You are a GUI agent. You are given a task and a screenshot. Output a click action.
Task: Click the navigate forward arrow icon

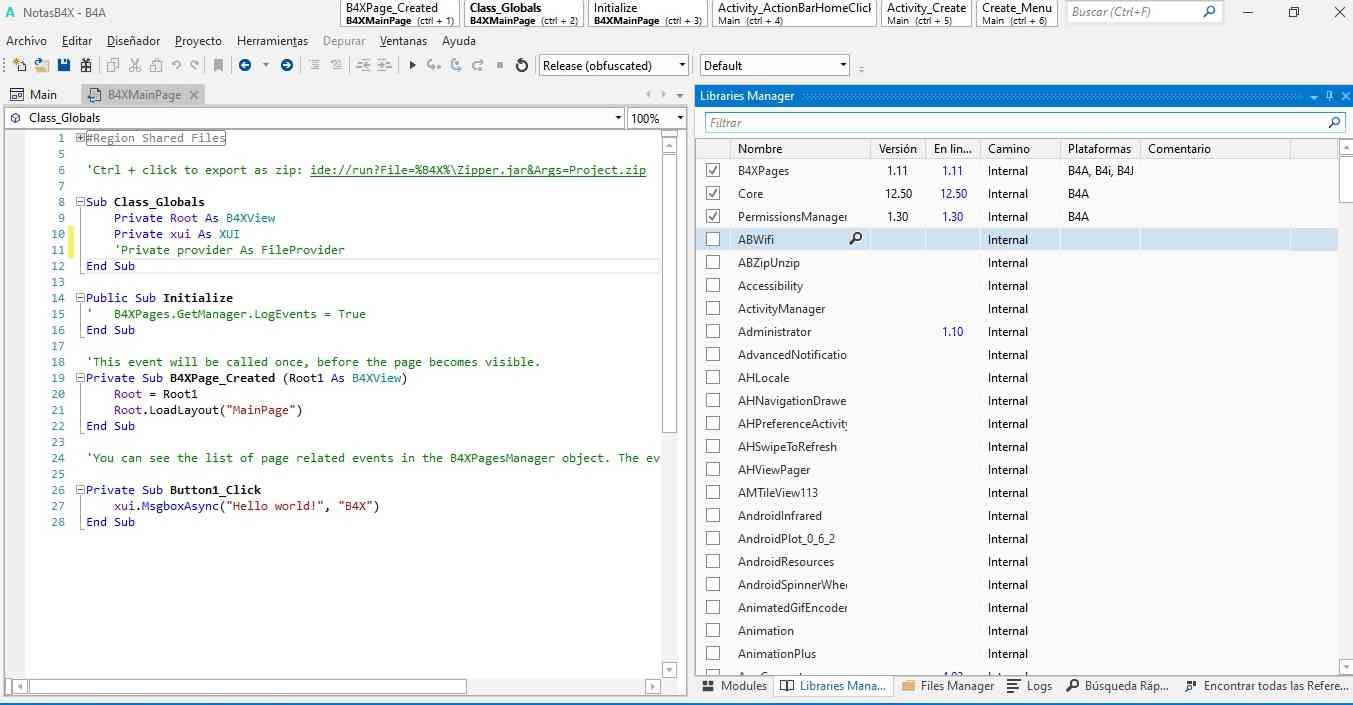coord(288,65)
